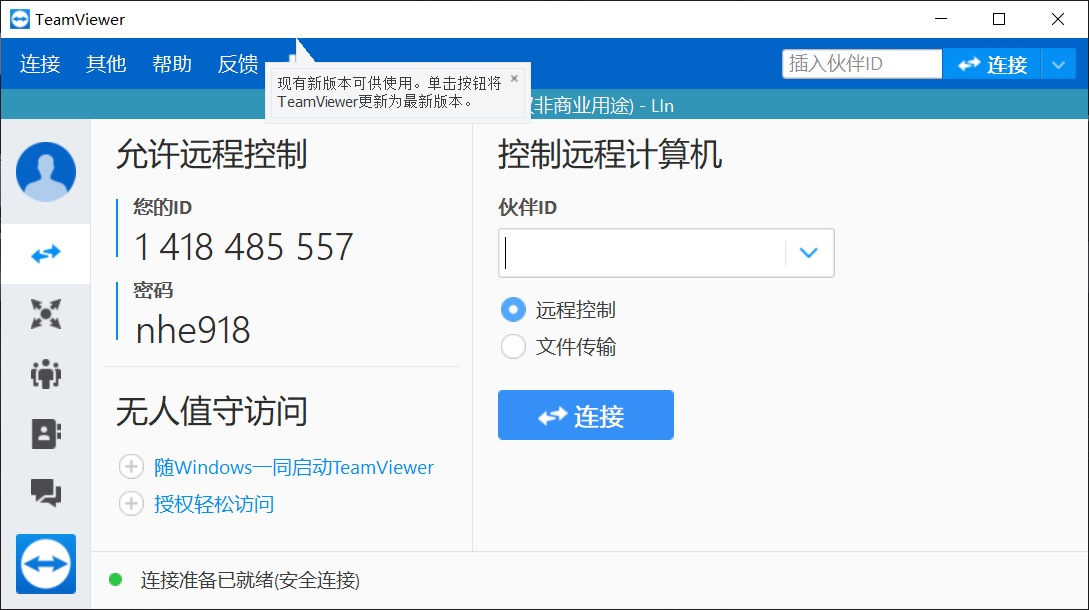Click the password nhe918

192,330
